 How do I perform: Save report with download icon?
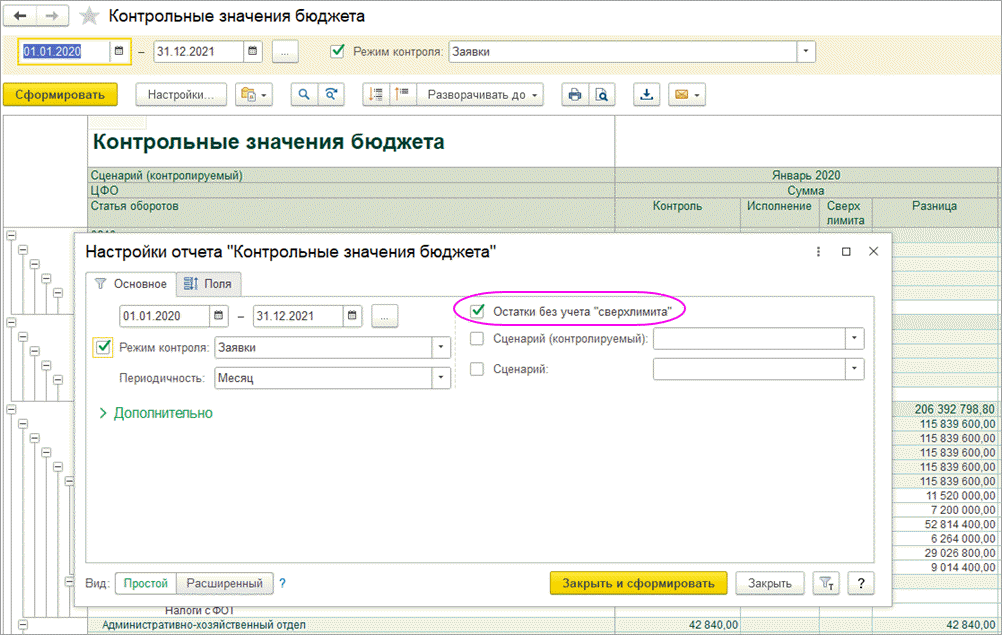point(647,95)
